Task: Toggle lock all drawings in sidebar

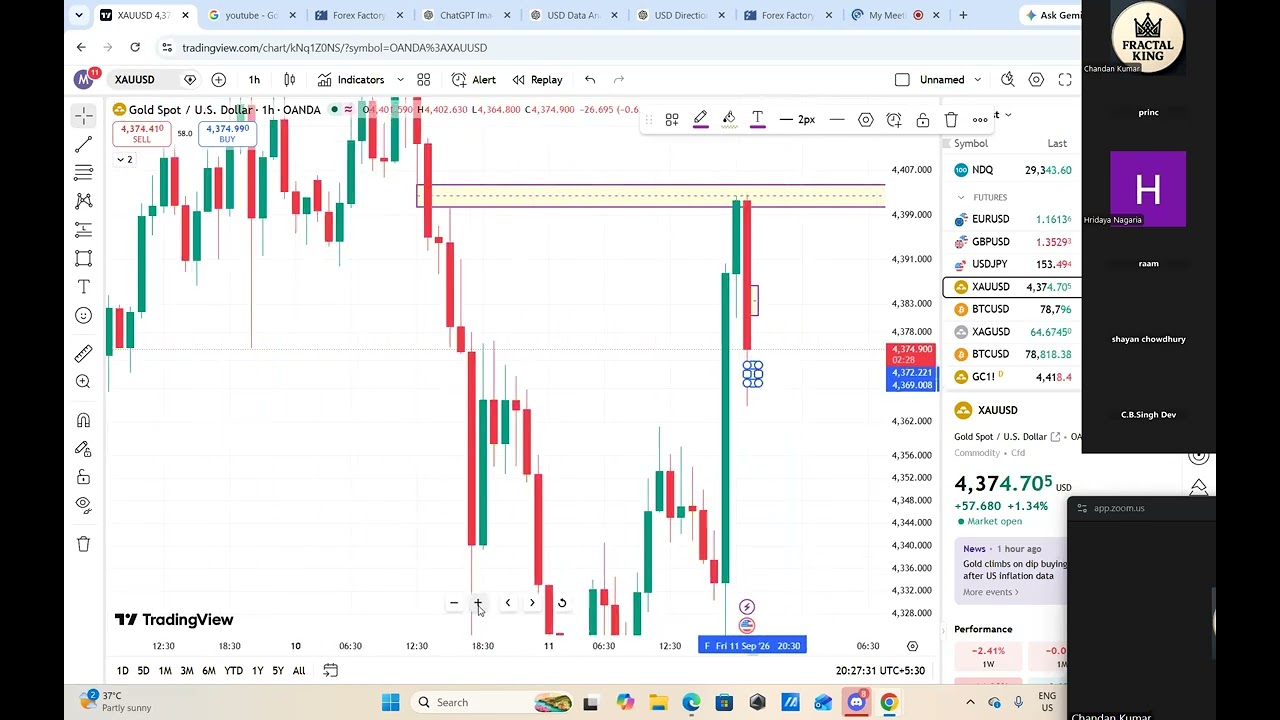Action: click(84, 477)
